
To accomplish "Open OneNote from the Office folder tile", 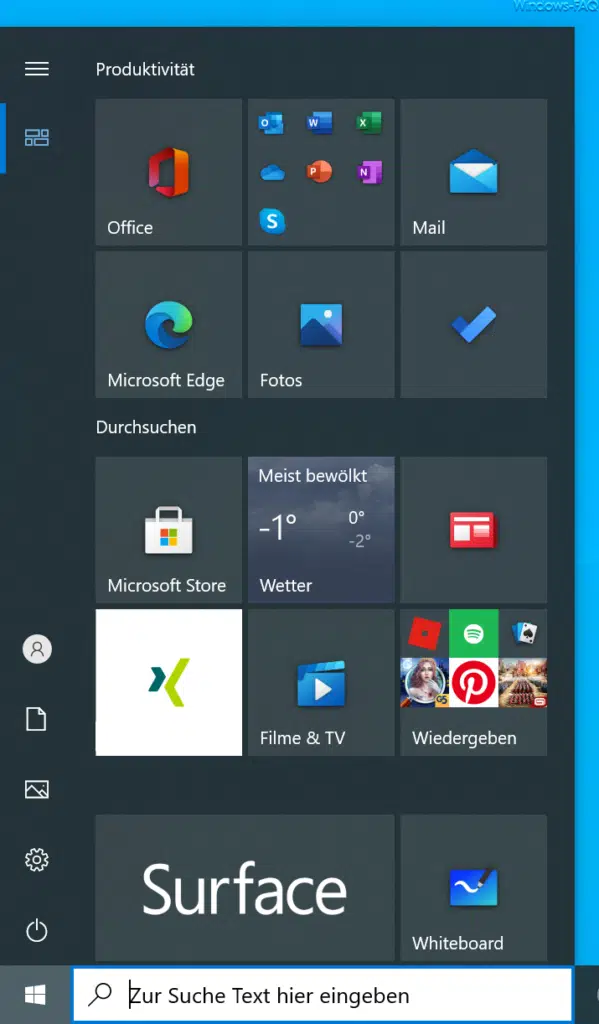I will pos(369,172).
